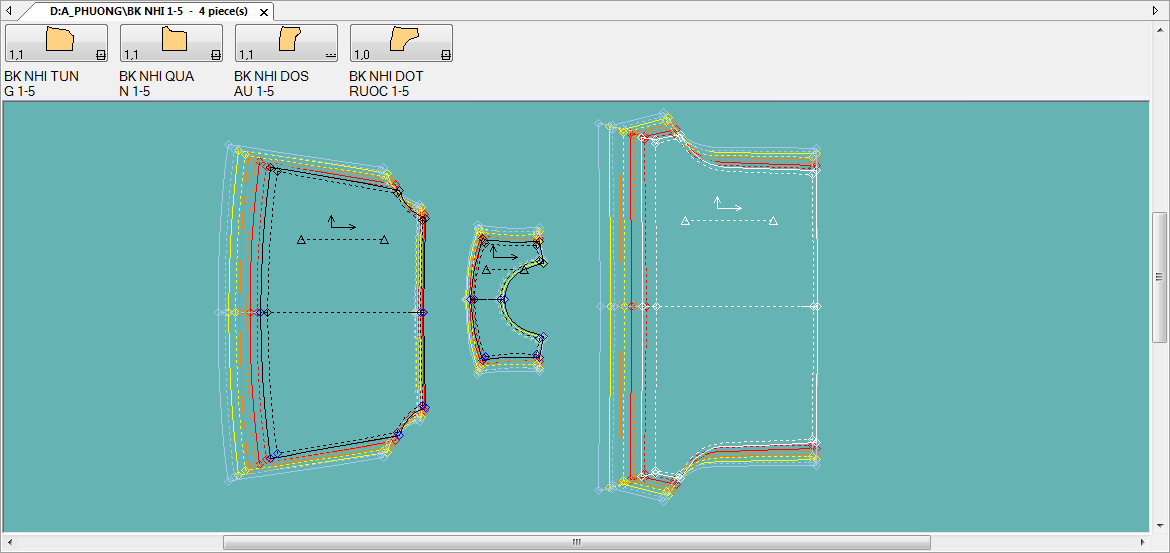The height and width of the screenshot is (553, 1170).
Task: Select the BK NHI QUAN 1-5 piece thumbnail
Action: pos(171,43)
